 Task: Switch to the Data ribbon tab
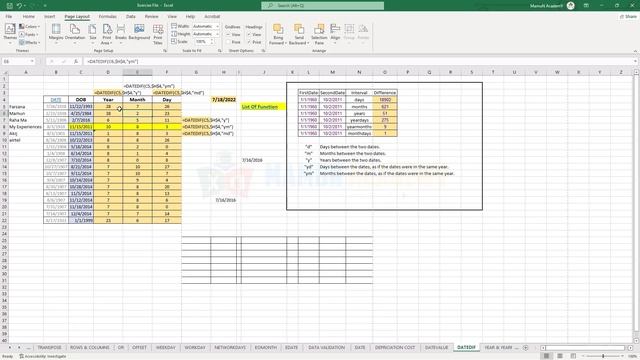pos(131,16)
